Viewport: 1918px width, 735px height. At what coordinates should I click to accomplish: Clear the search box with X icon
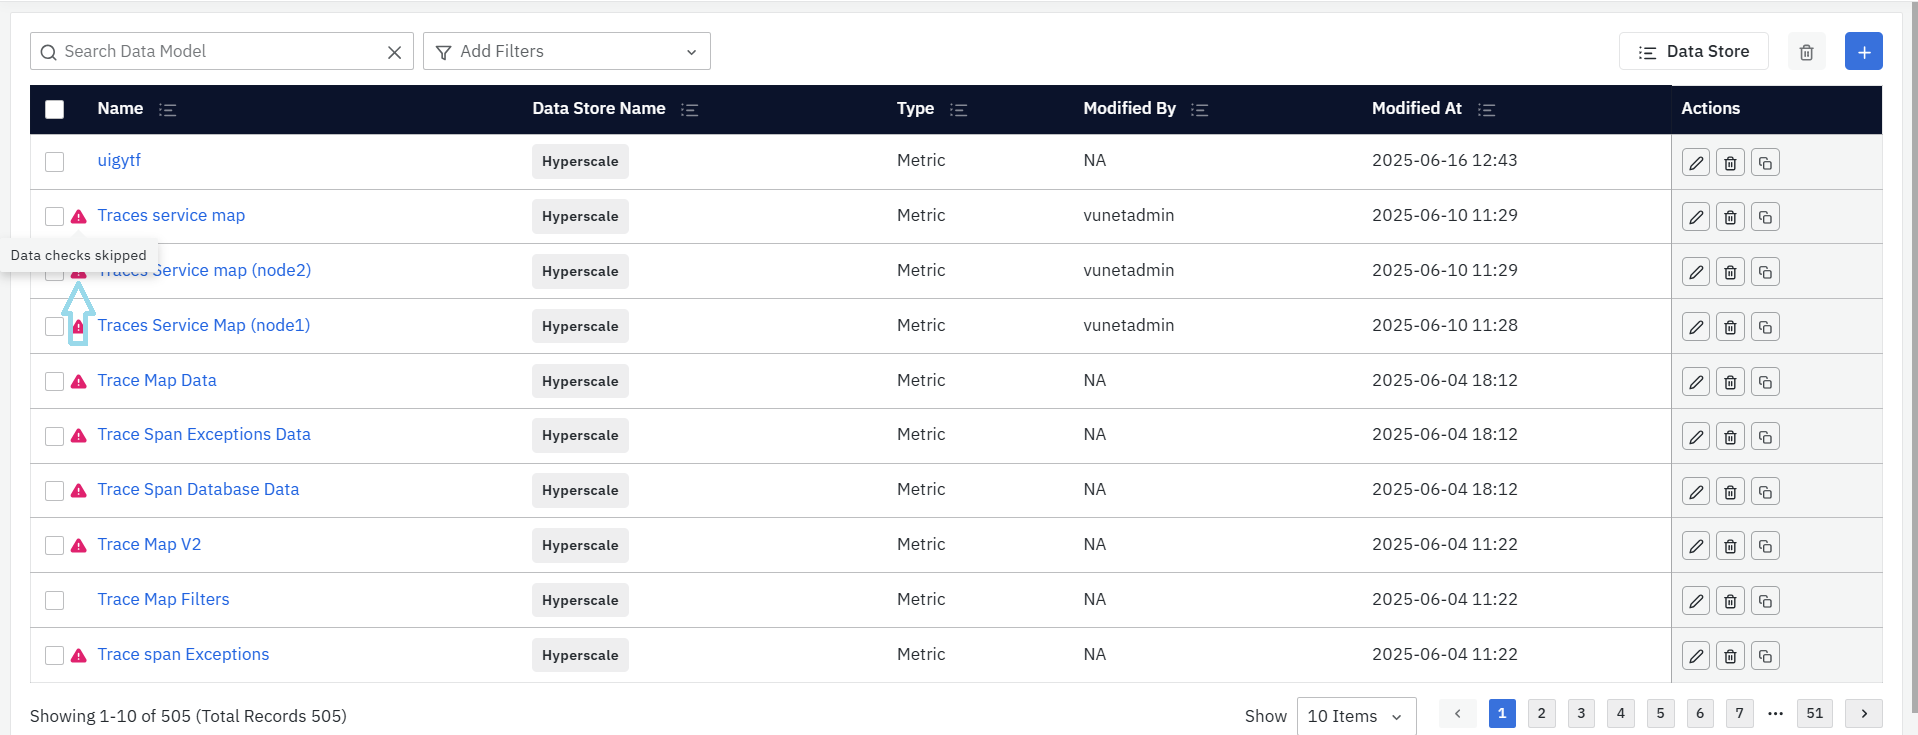point(394,52)
